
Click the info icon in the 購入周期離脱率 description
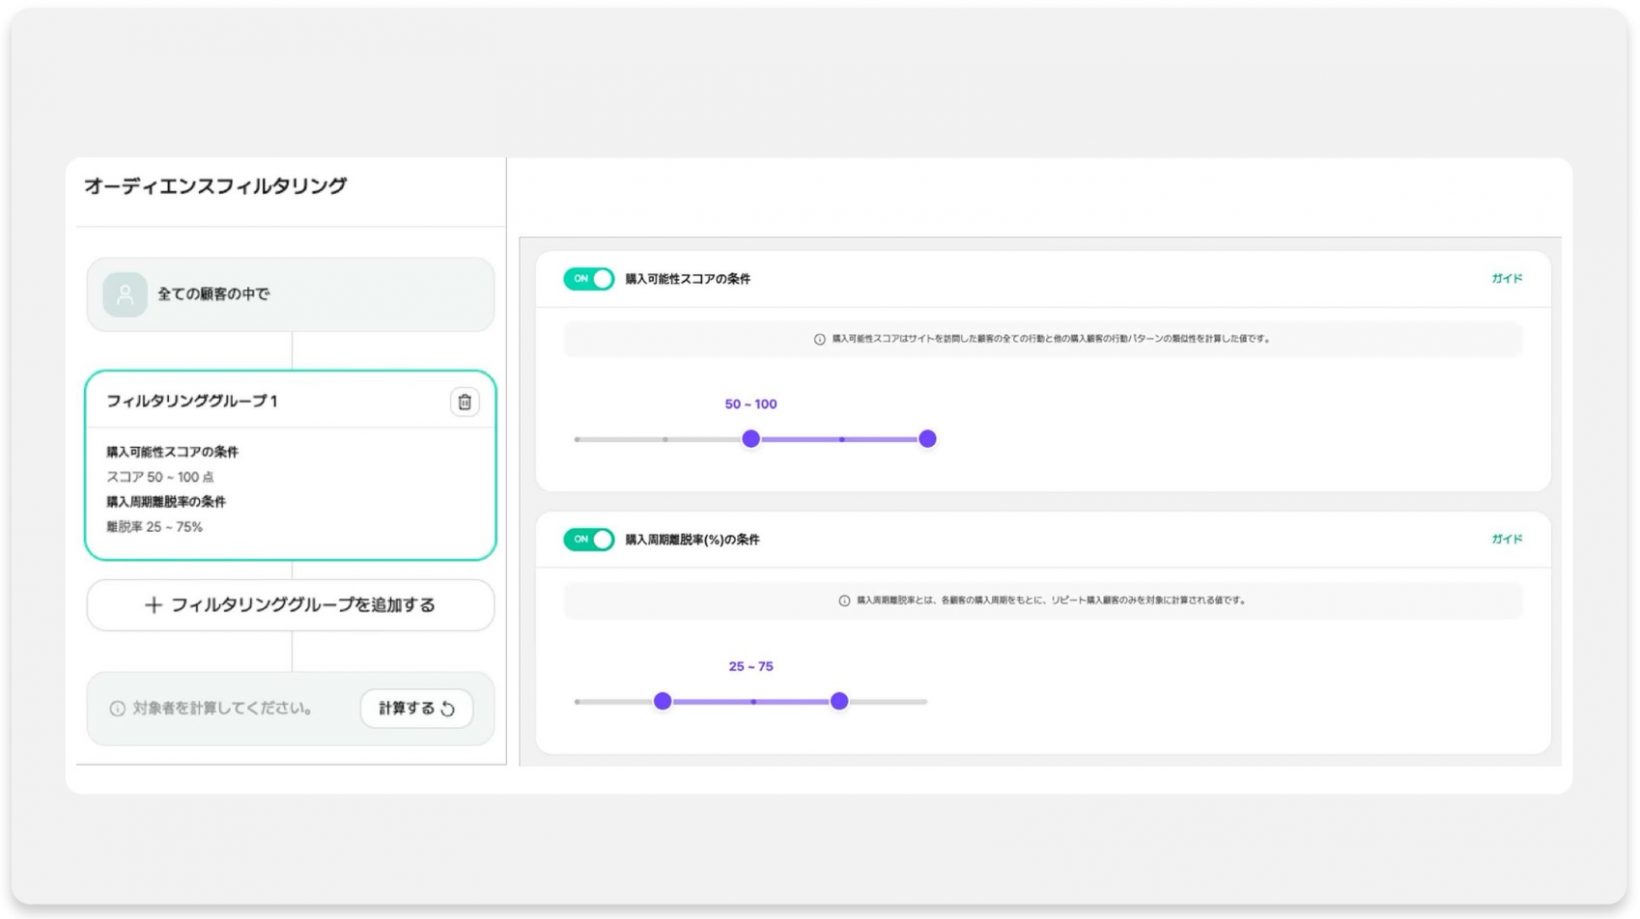coord(844,601)
